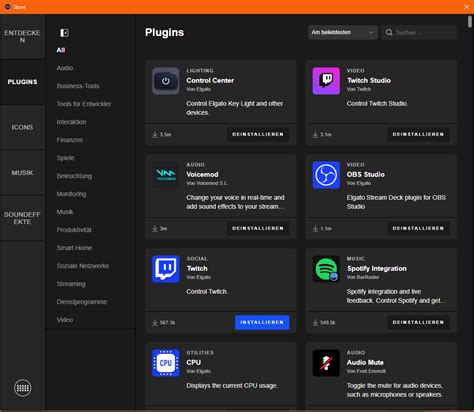Click OBS Studio download count icon
The height and width of the screenshot is (412, 474).
coord(315,228)
